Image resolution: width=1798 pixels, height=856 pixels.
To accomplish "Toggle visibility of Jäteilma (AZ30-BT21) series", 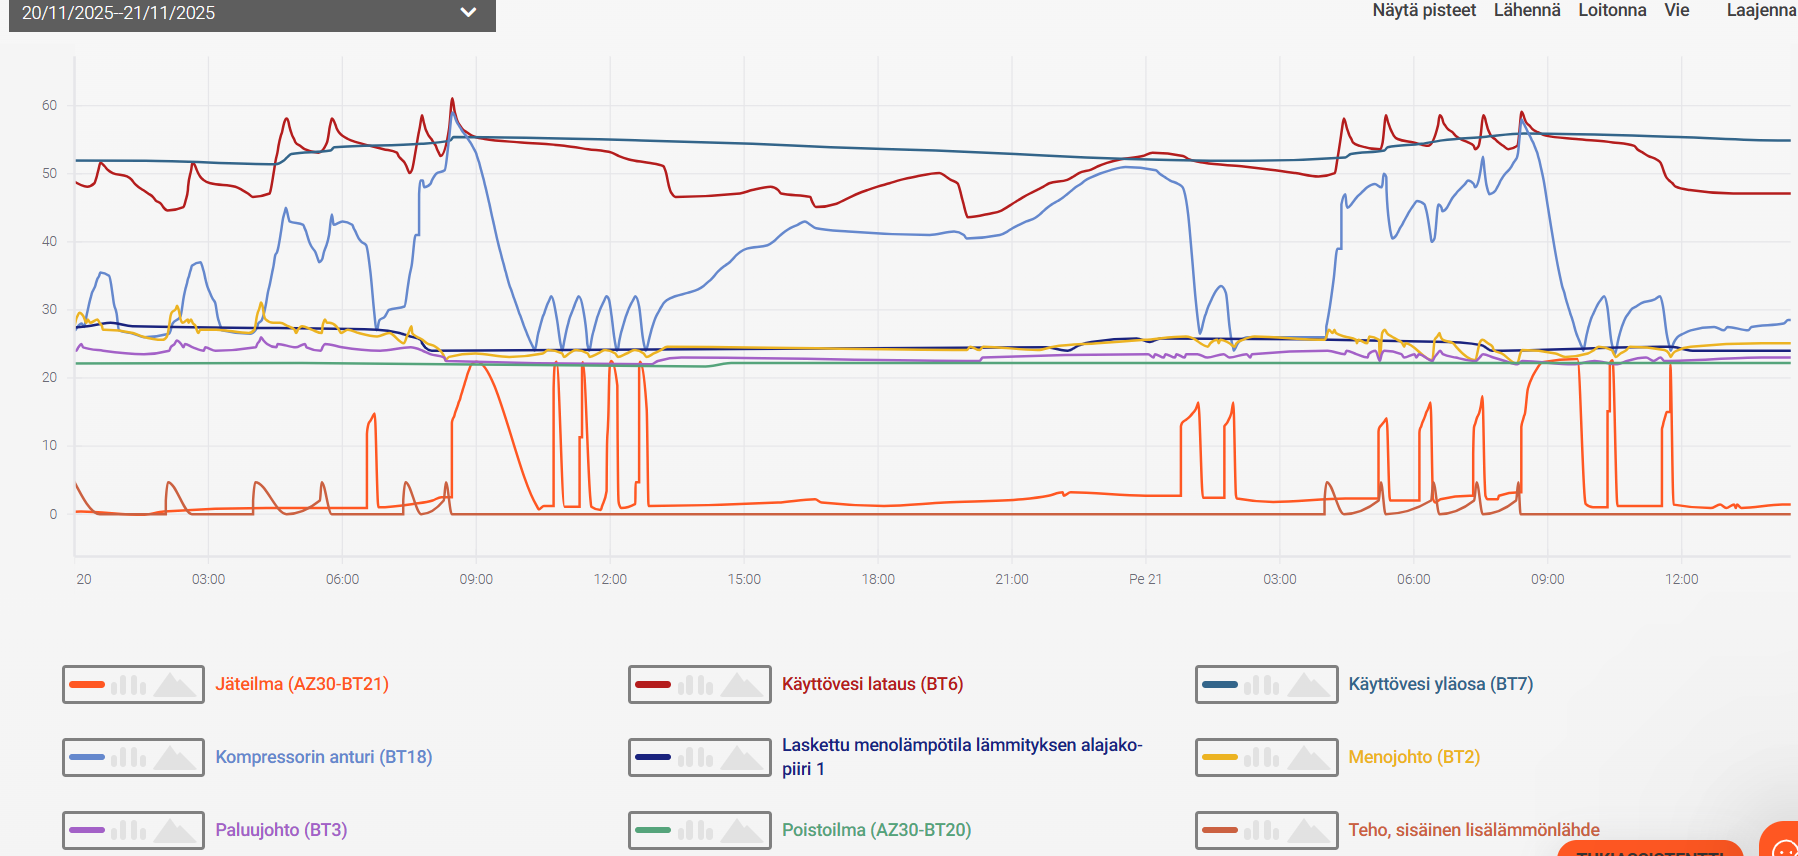I will (x=302, y=684).
